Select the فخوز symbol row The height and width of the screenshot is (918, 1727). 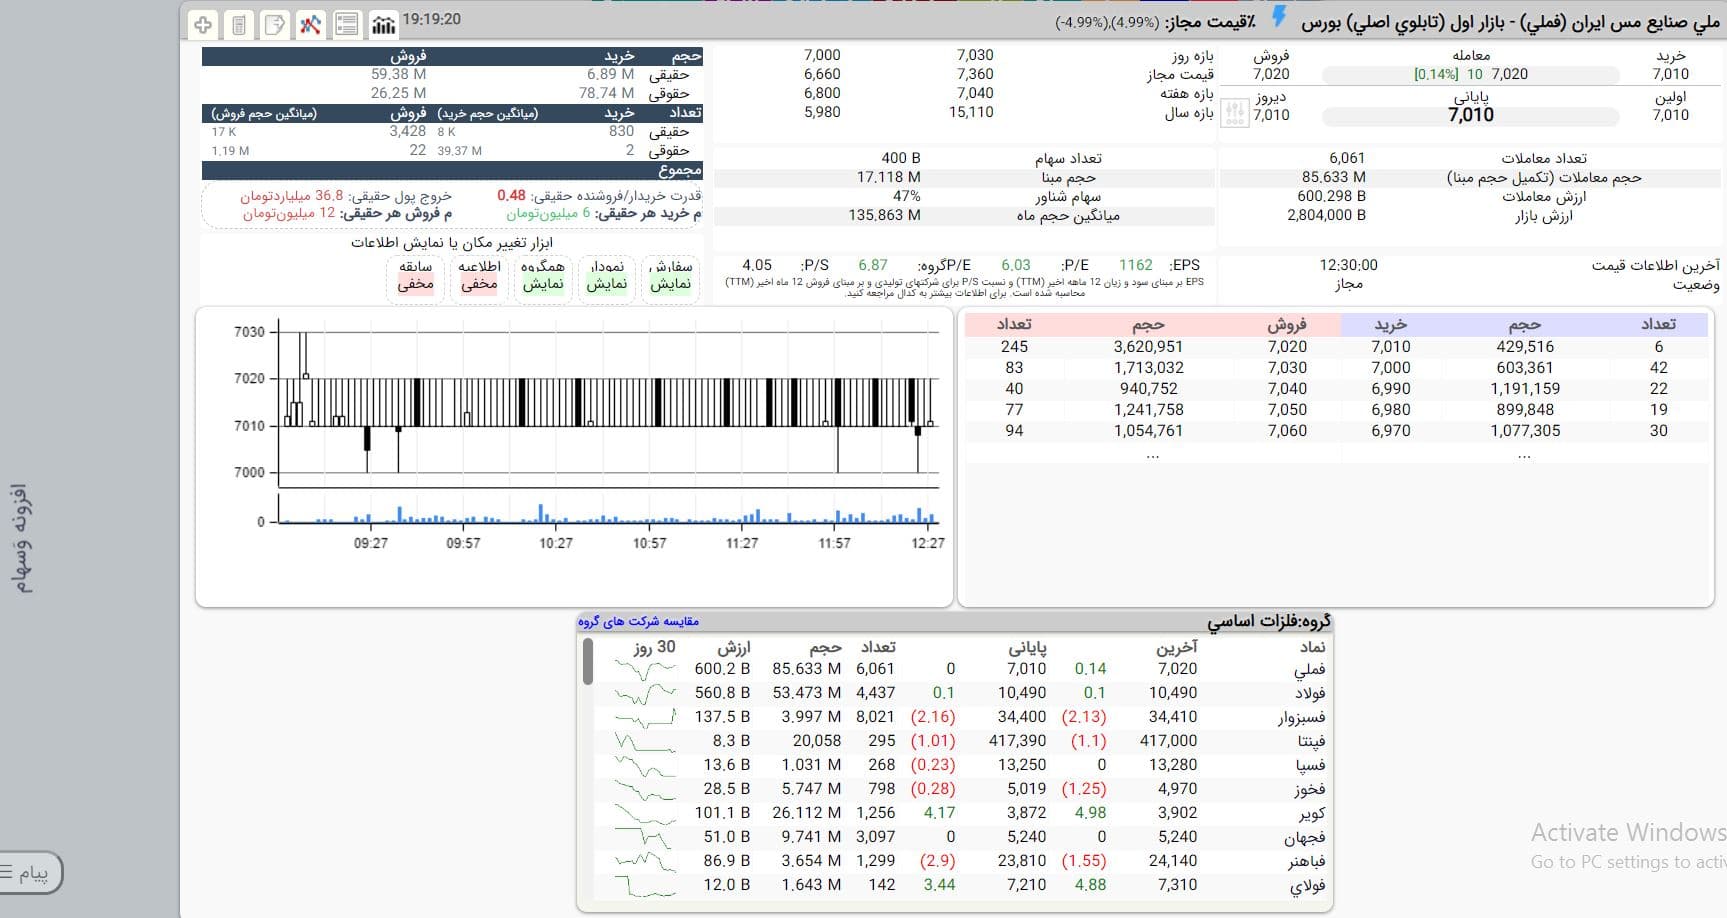[x=1309, y=789]
